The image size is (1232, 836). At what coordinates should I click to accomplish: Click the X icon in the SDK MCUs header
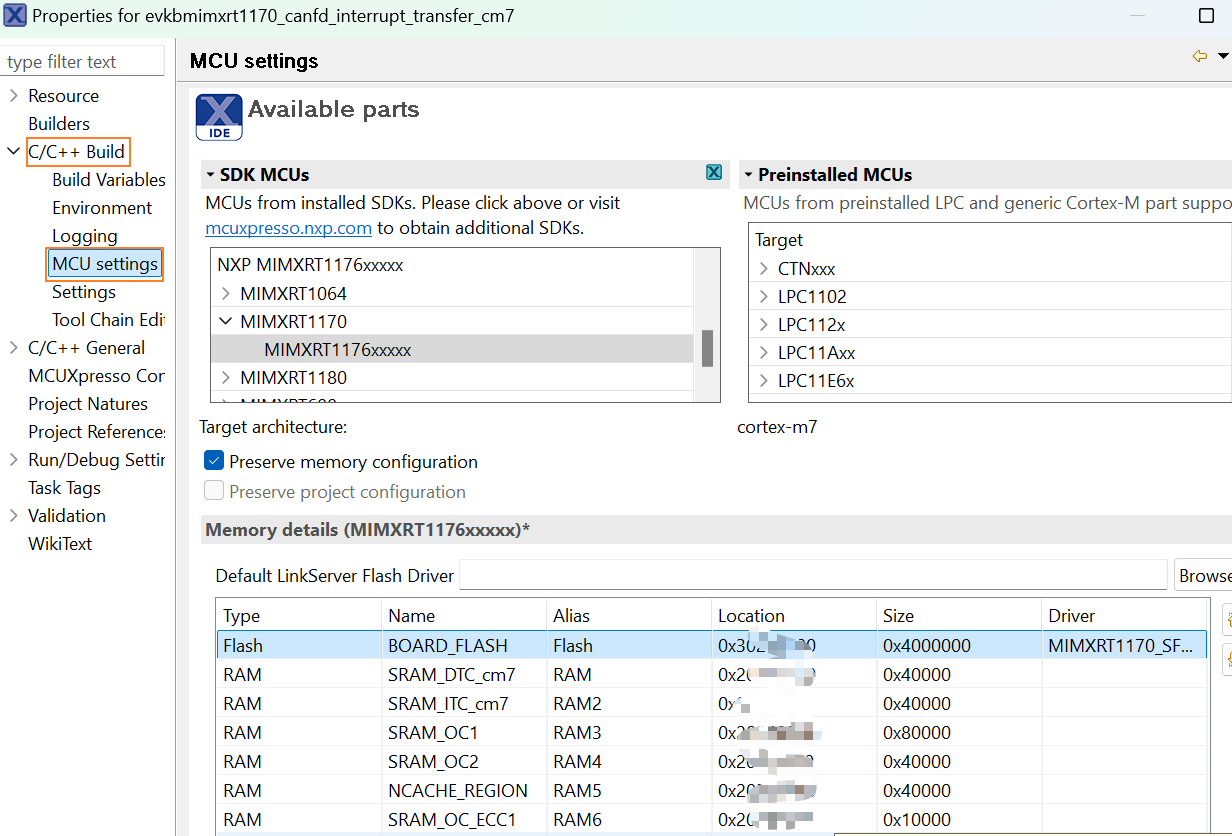tap(714, 173)
